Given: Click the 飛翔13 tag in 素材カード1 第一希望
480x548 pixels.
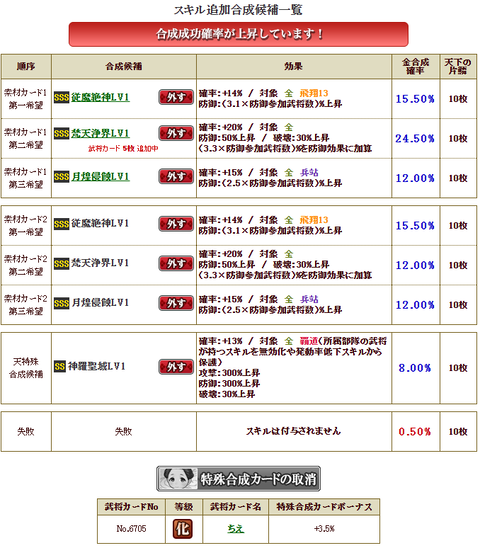Looking at the screenshot, I should tap(314, 93).
